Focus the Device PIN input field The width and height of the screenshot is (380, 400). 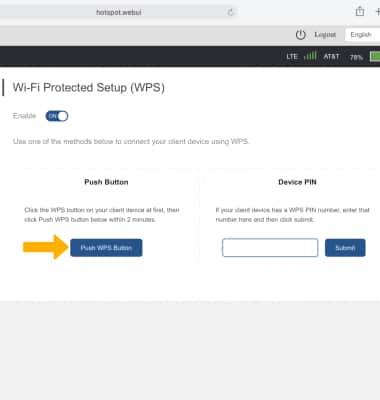(270, 247)
